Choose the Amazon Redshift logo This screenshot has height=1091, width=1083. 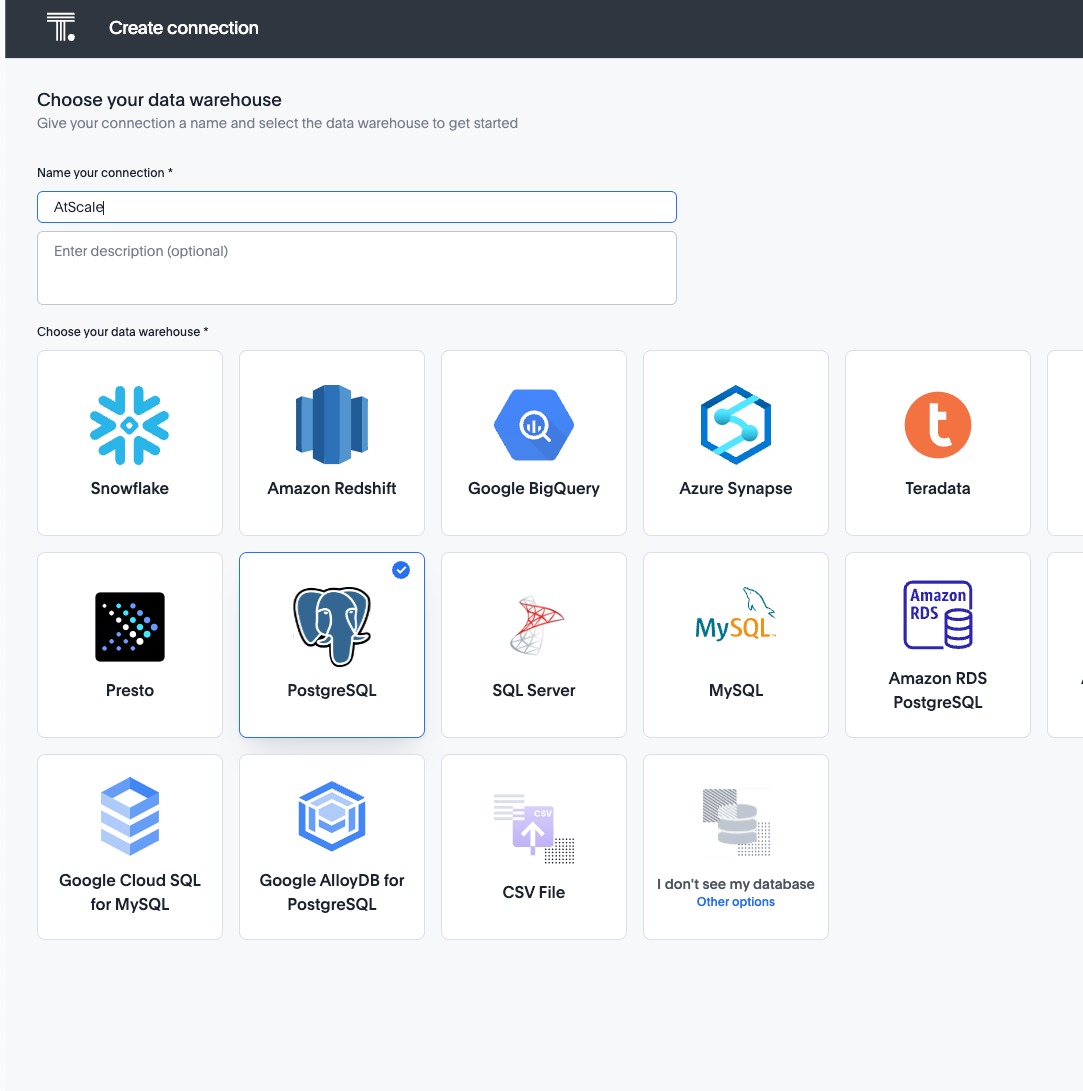332,424
